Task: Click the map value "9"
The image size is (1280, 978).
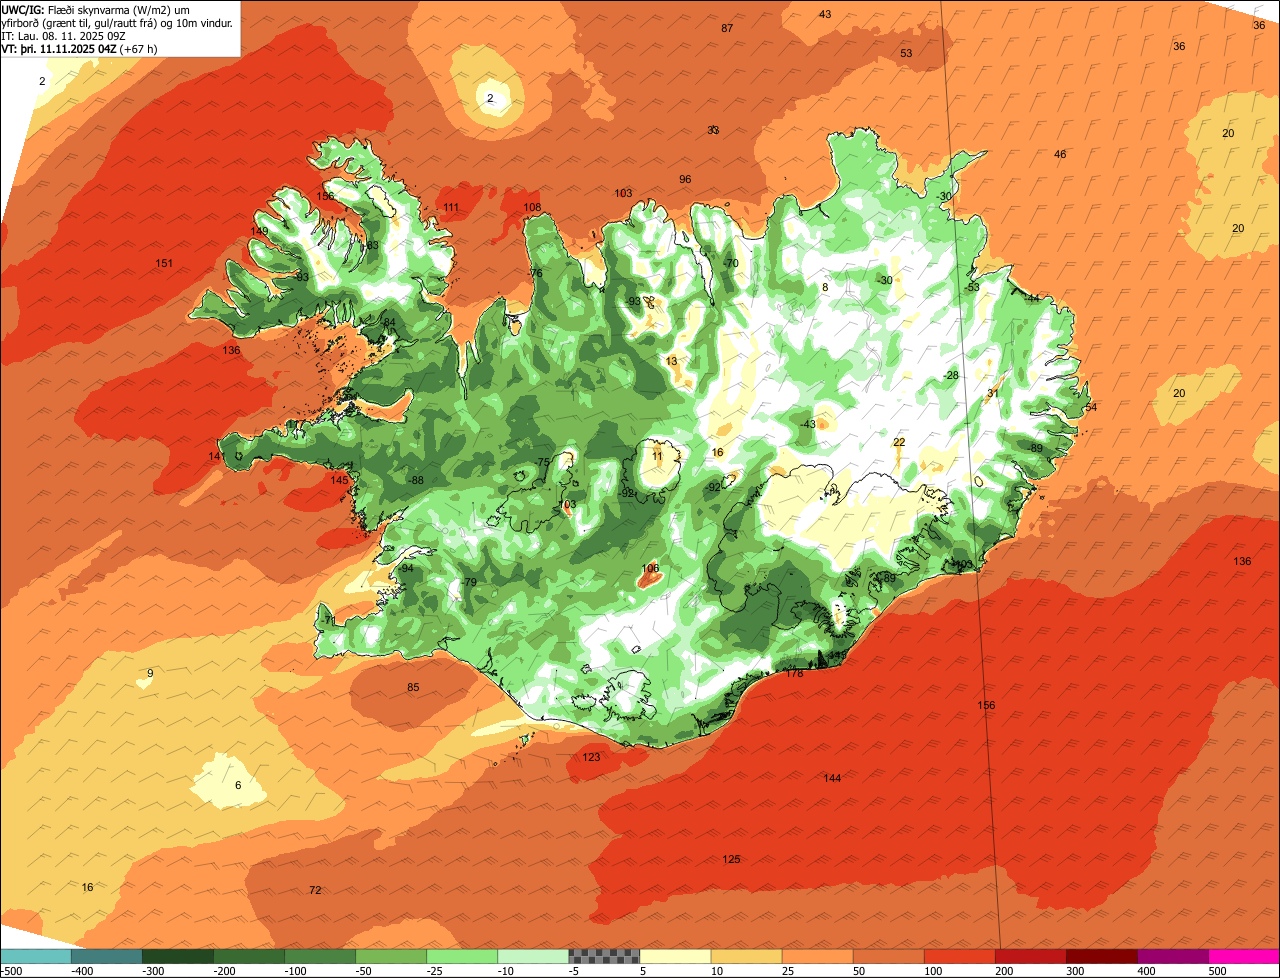Action: point(150,673)
